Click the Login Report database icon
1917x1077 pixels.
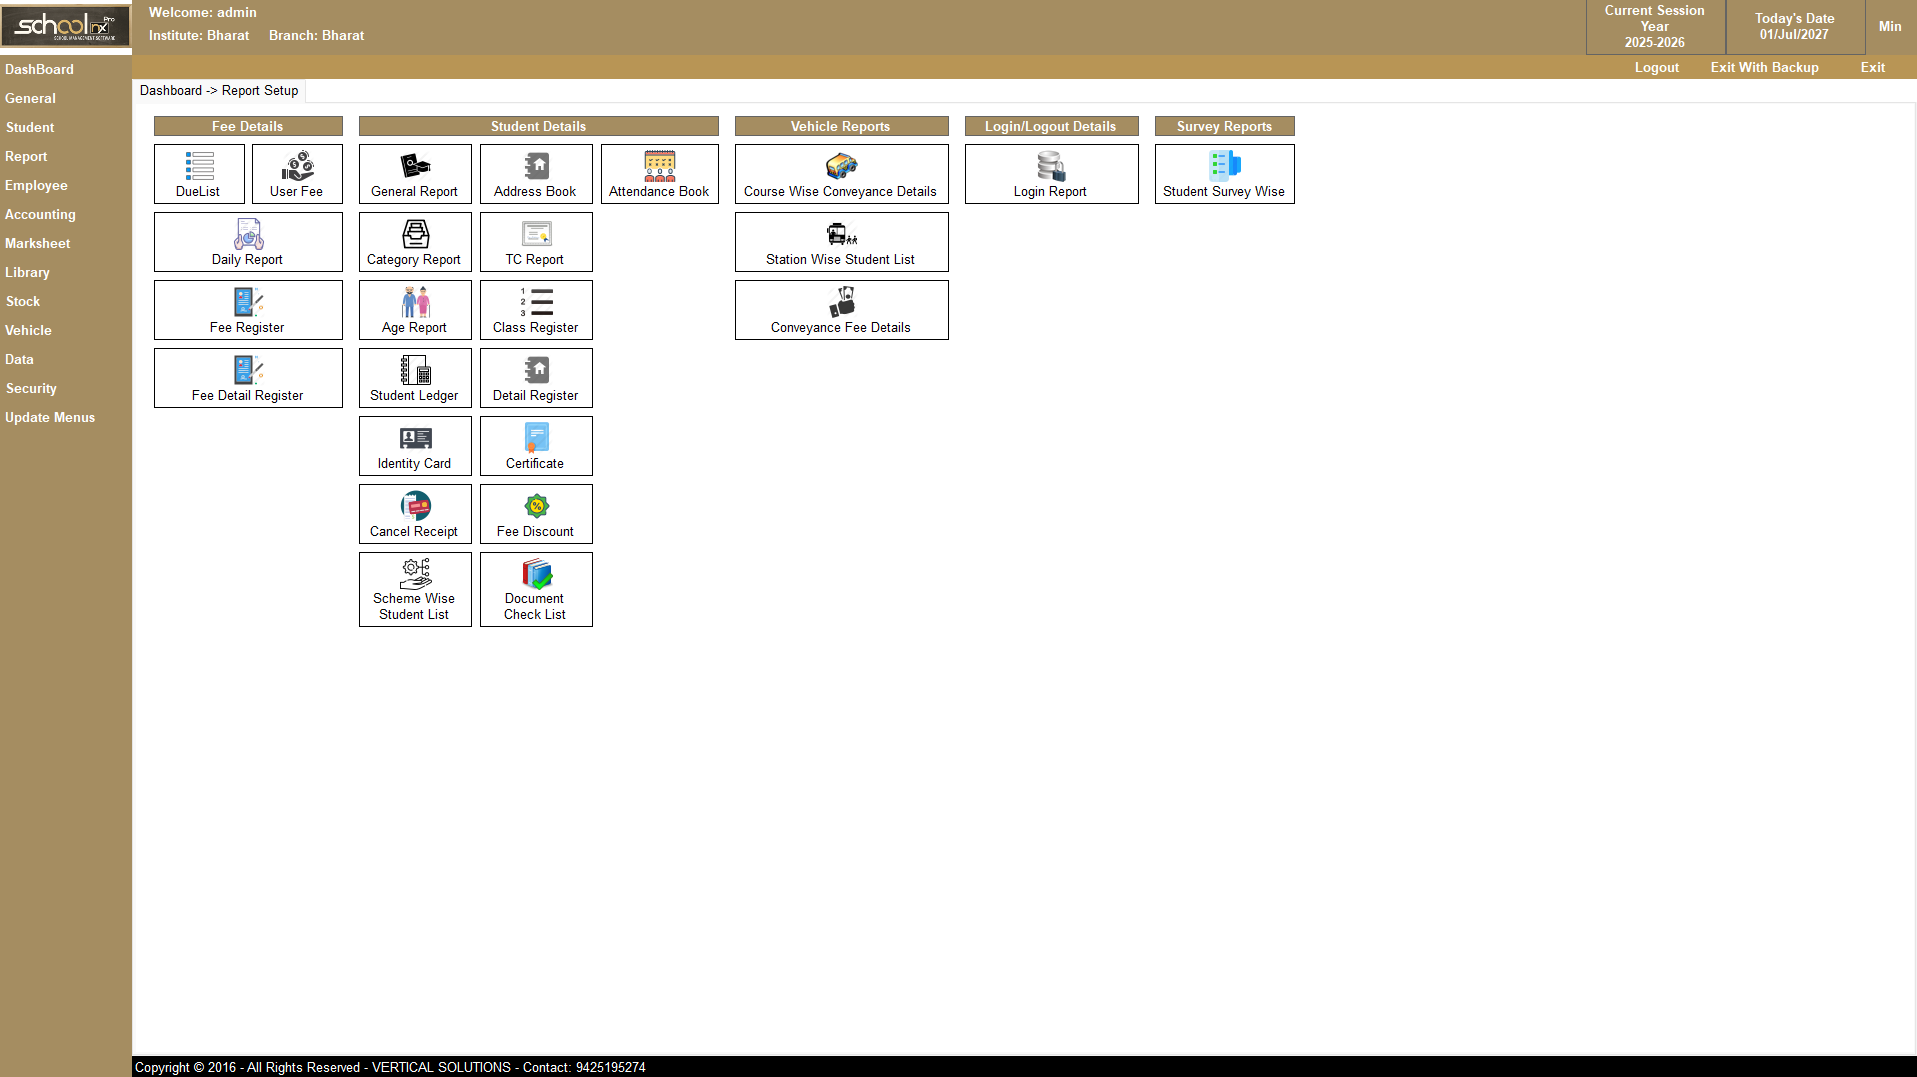(1051, 166)
